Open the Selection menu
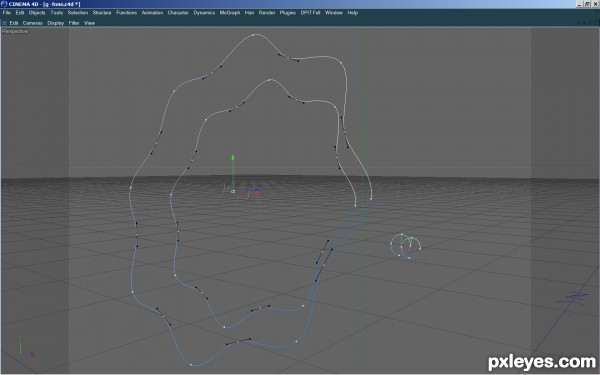This screenshot has width=600, height=375. click(x=78, y=13)
